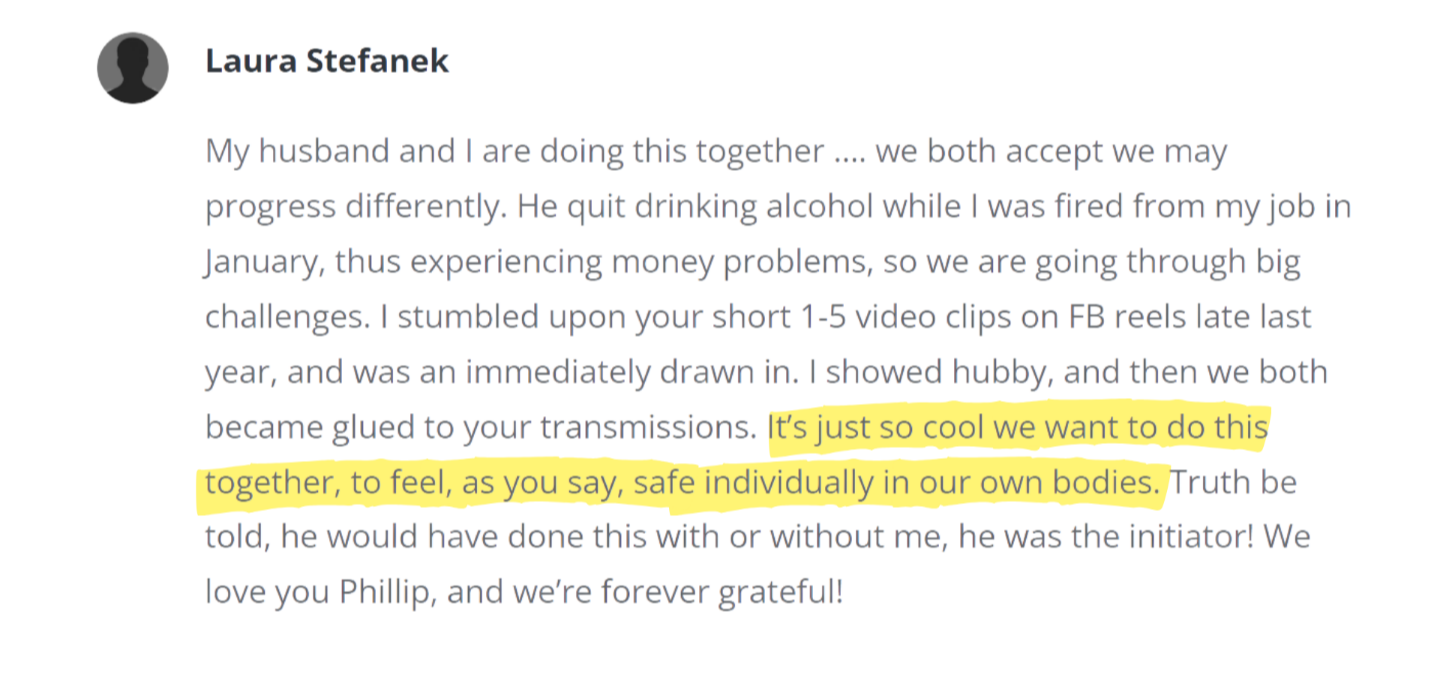This screenshot has width=1440, height=675.
Task: Click the word "challenges." starting the fourth line
Action: click(288, 317)
